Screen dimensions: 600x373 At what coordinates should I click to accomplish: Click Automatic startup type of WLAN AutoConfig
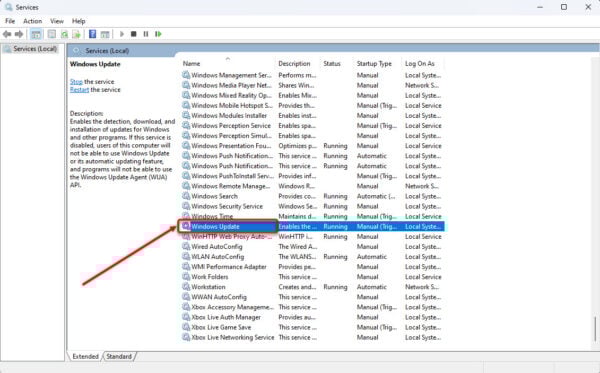(372, 256)
